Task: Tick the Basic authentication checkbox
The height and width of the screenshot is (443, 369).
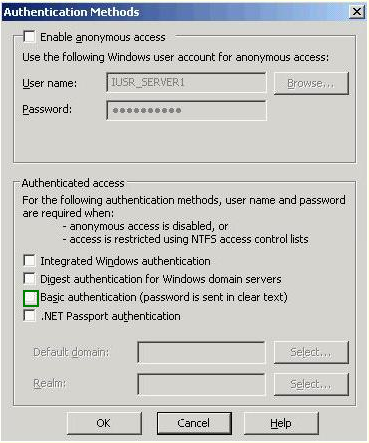Action: coord(31,298)
